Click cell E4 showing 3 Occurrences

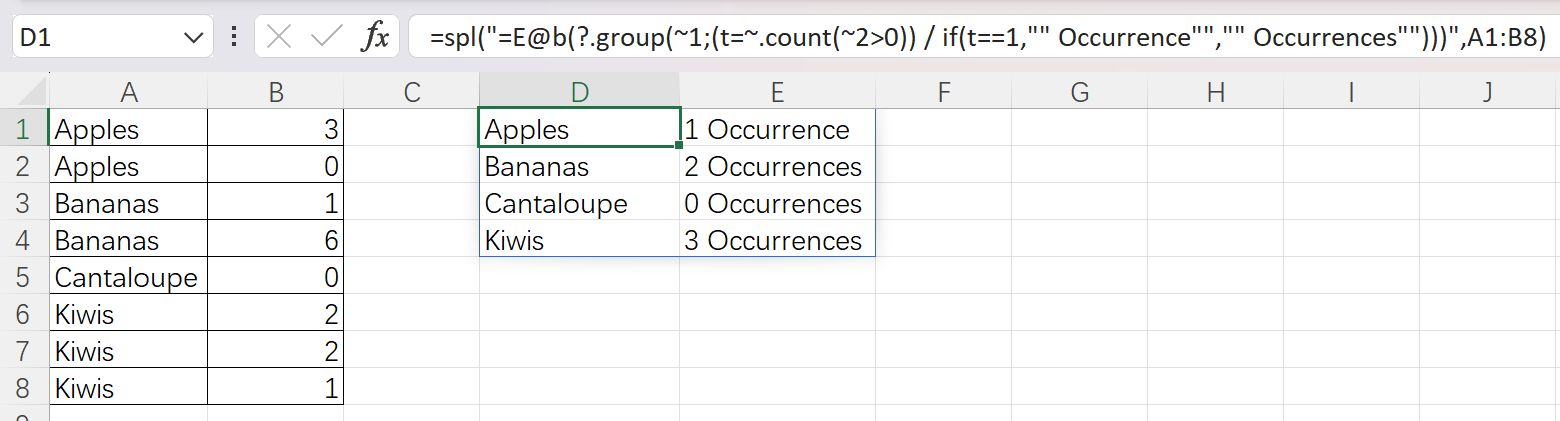tap(776, 240)
